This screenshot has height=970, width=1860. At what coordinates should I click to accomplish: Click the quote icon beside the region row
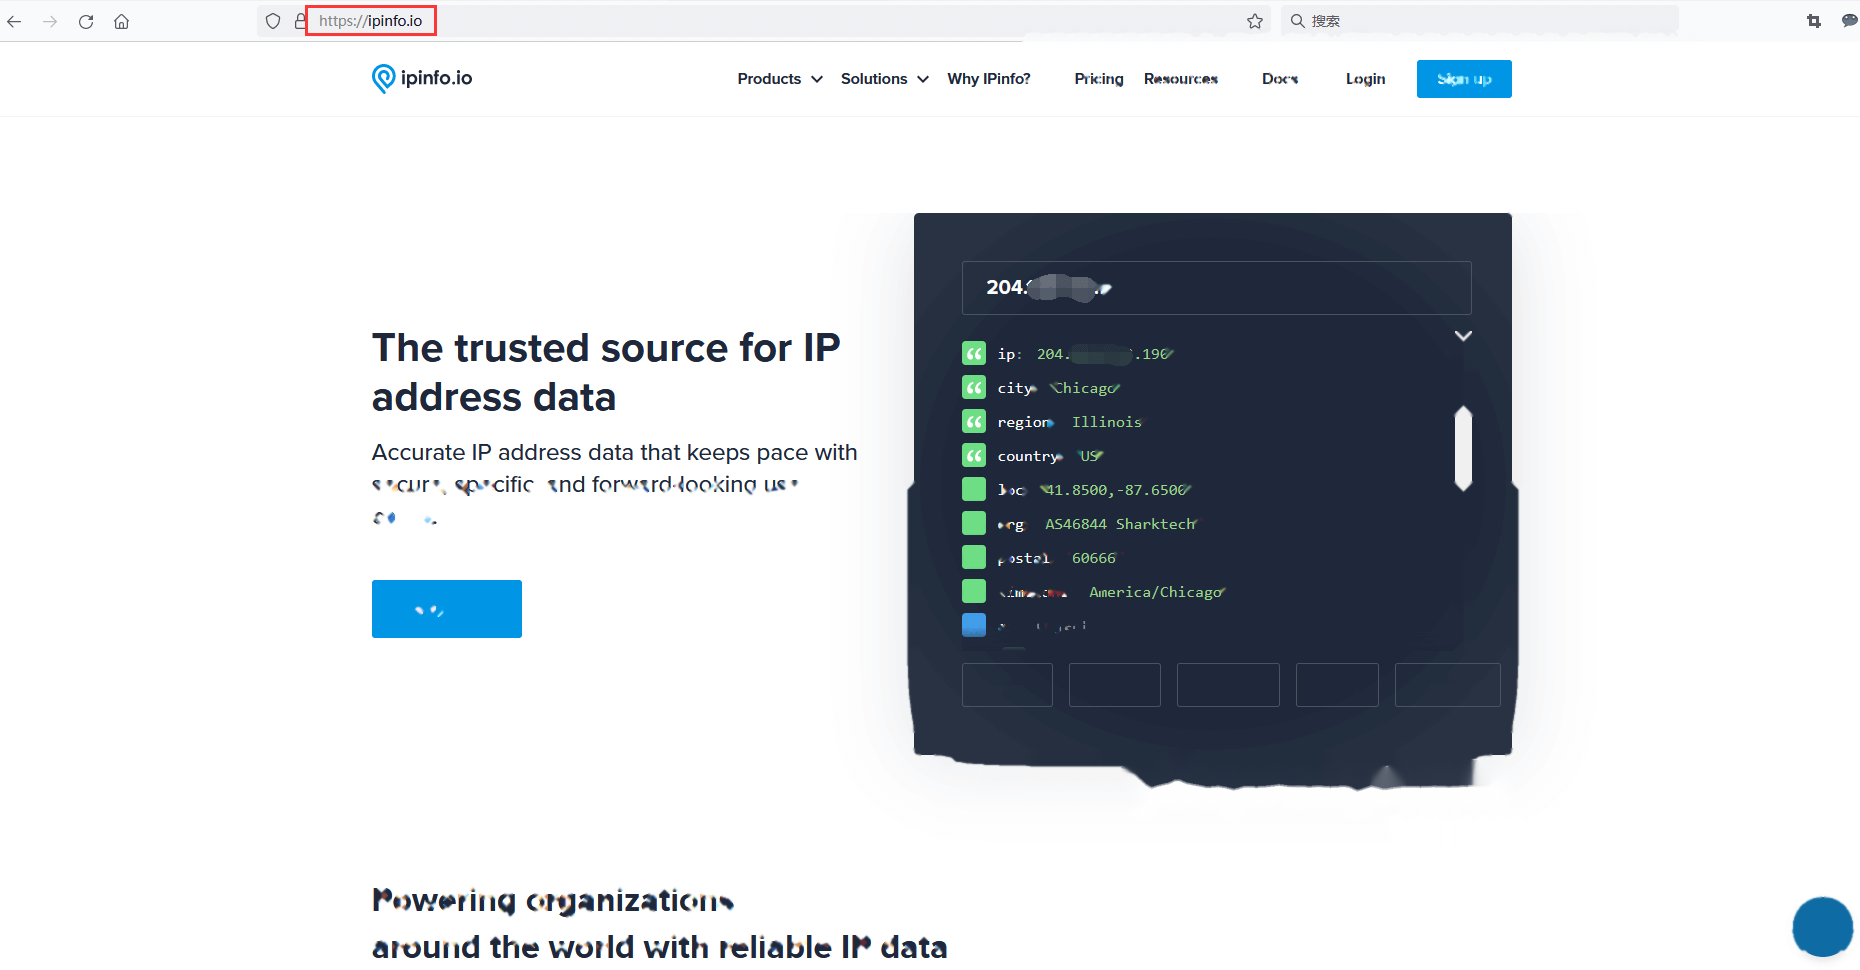[x=974, y=421]
